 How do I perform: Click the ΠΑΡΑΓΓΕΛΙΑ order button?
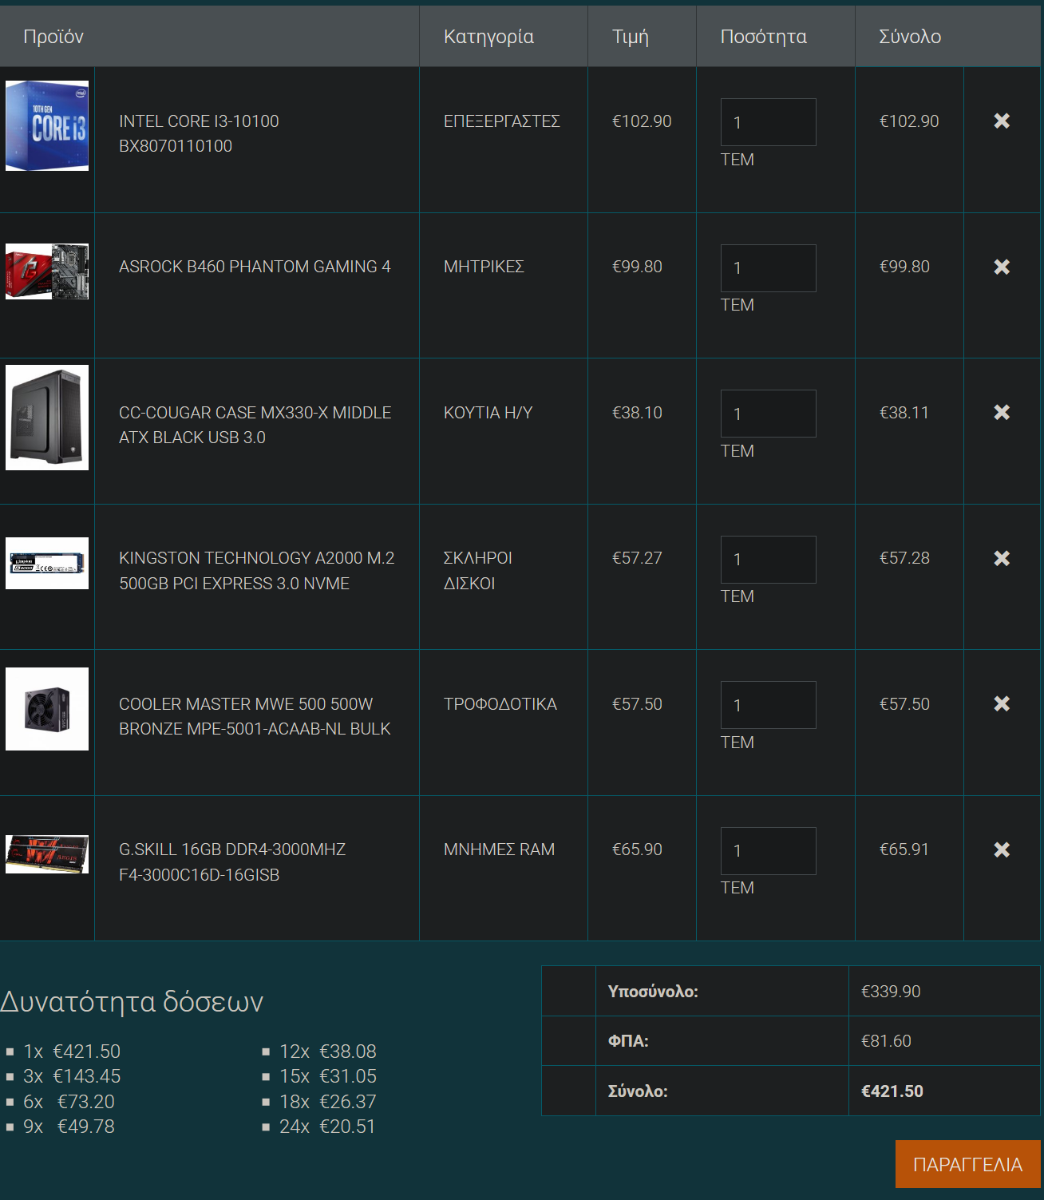(x=968, y=1164)
